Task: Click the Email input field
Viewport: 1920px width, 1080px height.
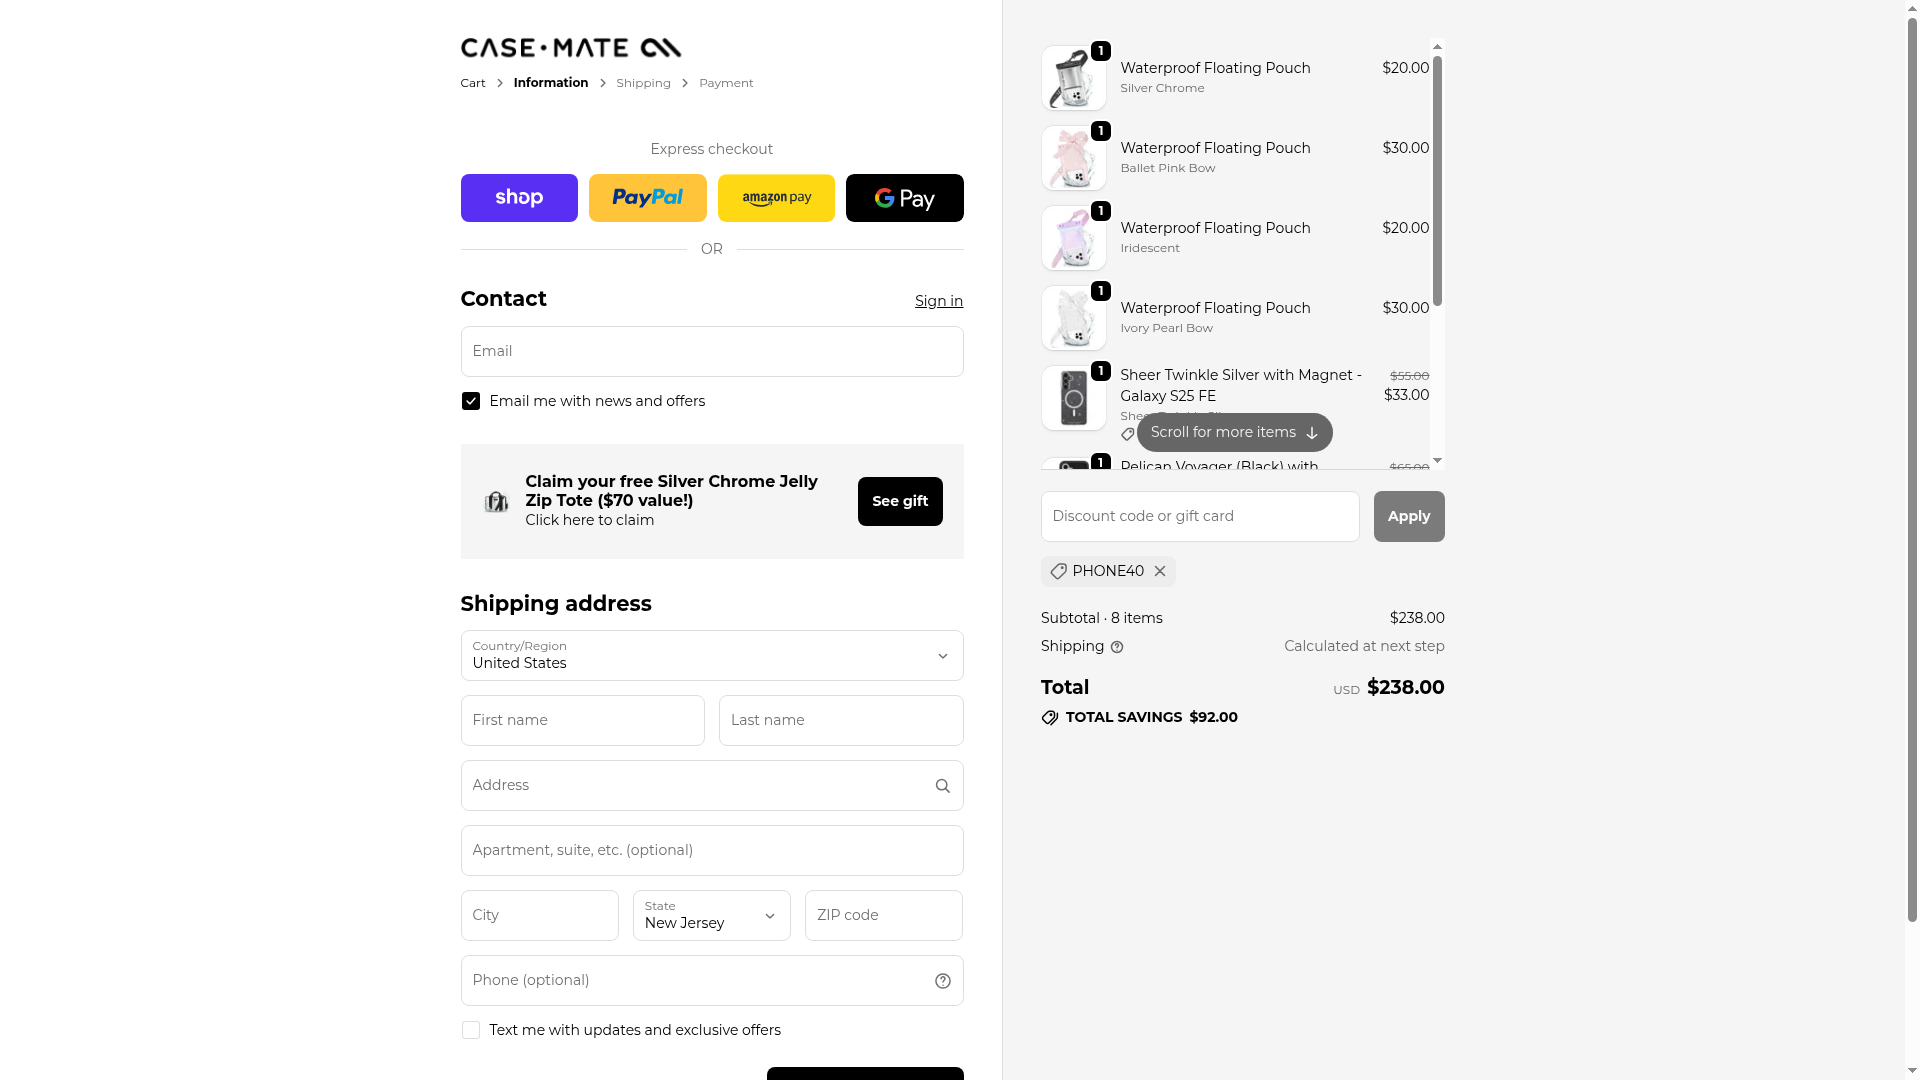Action: click(x=711, y=352)
